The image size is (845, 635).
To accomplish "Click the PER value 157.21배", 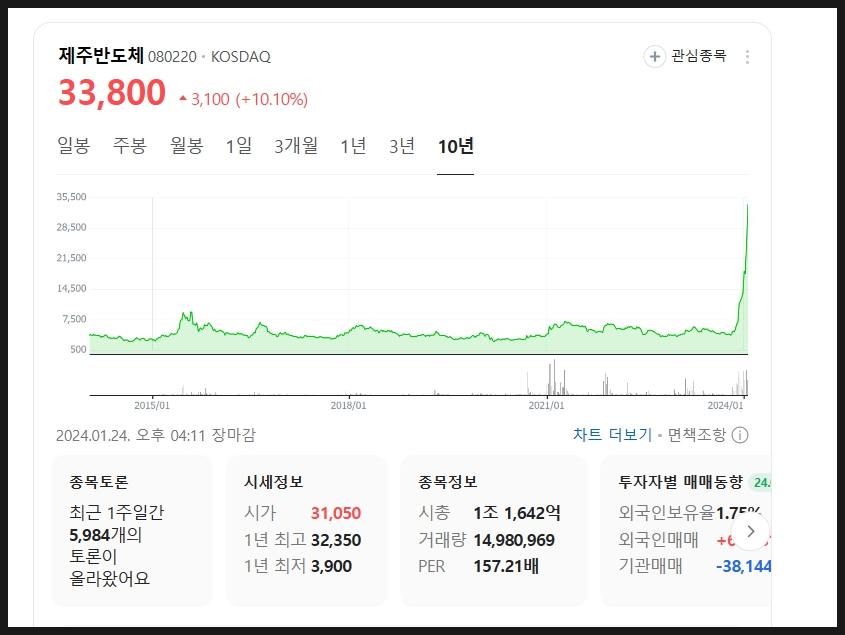I will (506, 567).
